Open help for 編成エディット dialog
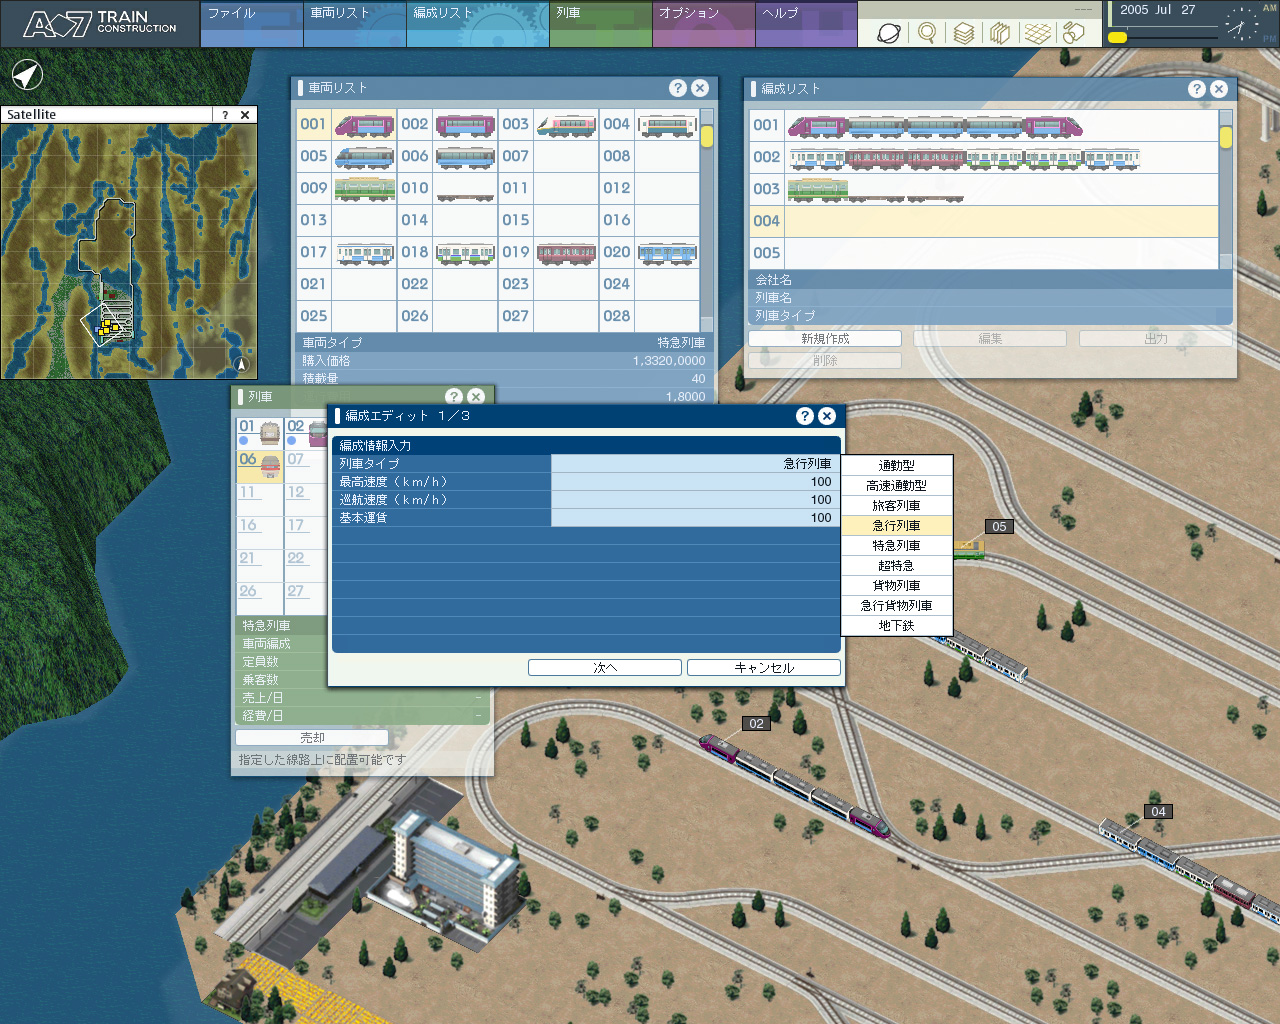Screen dimensions: 1280x1024 pyautogui.click(x=805, y=416)
